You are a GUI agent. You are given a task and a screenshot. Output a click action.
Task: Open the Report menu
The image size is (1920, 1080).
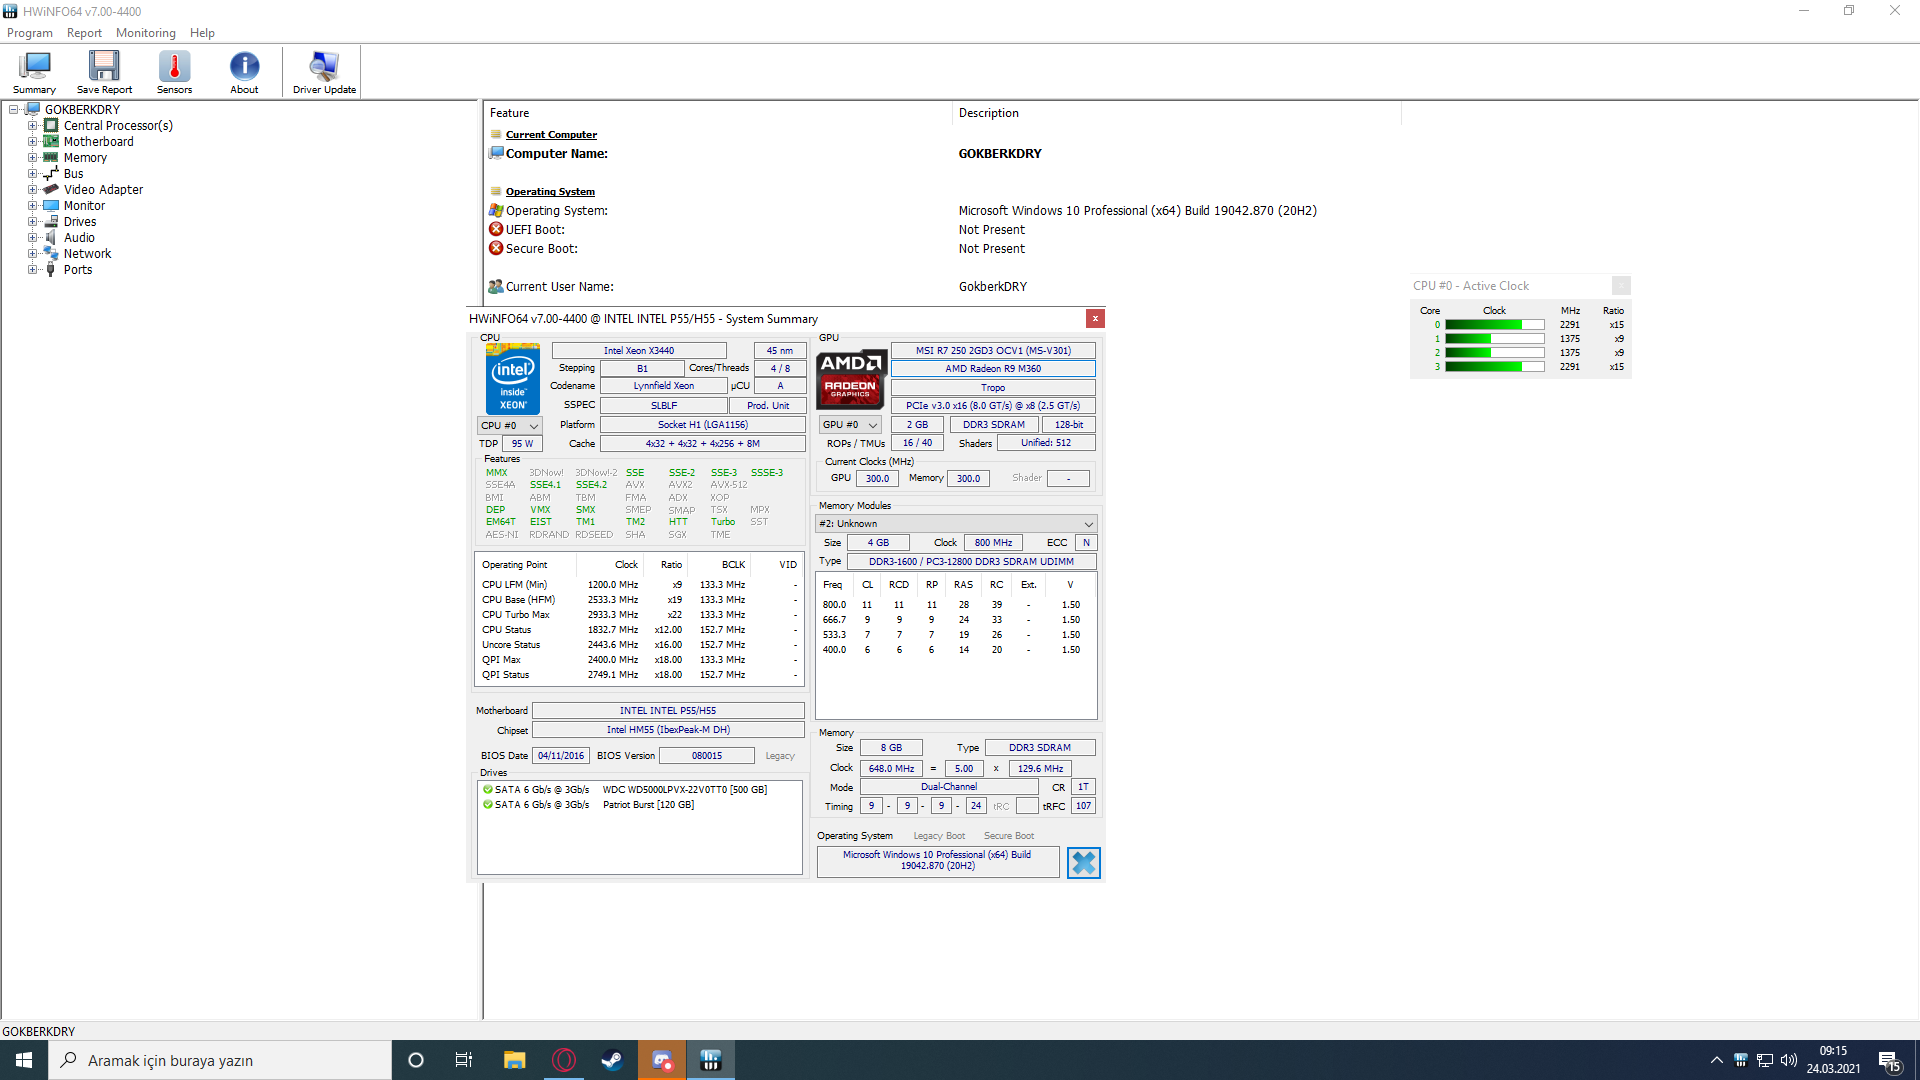84,33
